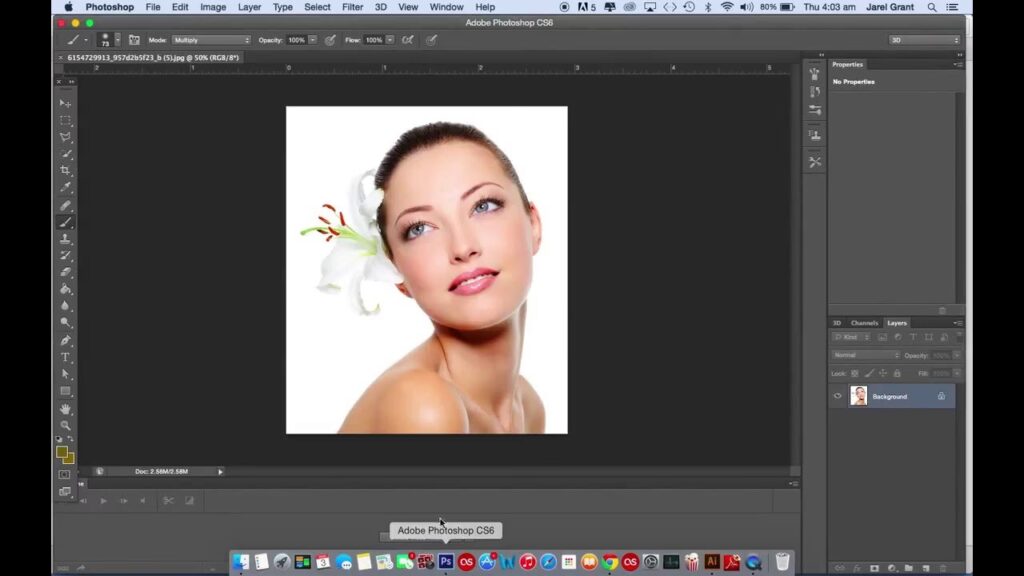
Task: Select the Horizontal Type tool
Action: pos(66,357)
